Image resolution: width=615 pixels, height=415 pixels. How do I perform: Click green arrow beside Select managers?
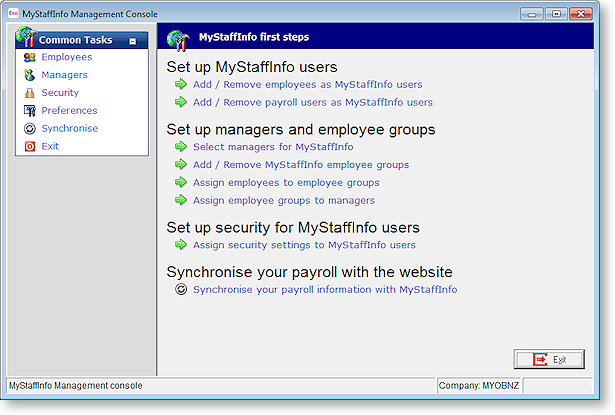coord(181,146)
